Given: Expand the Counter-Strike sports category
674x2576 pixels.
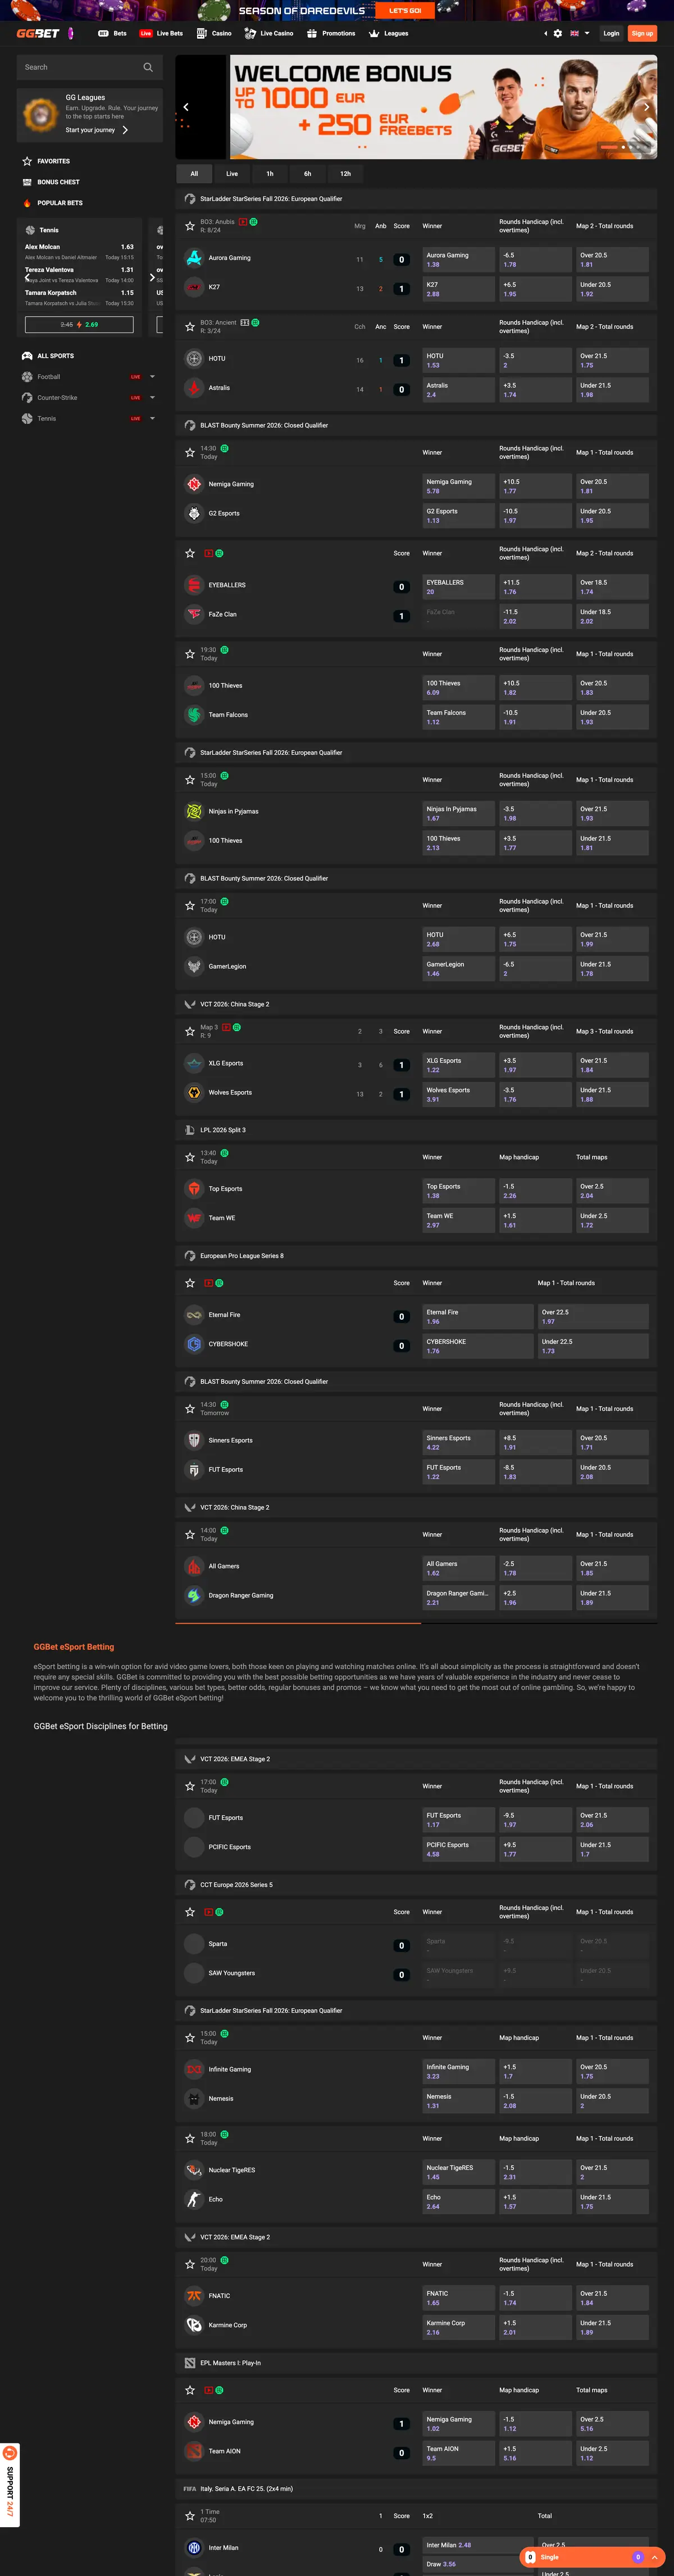Looking at the screenshot, I should (x=152, y=398).
